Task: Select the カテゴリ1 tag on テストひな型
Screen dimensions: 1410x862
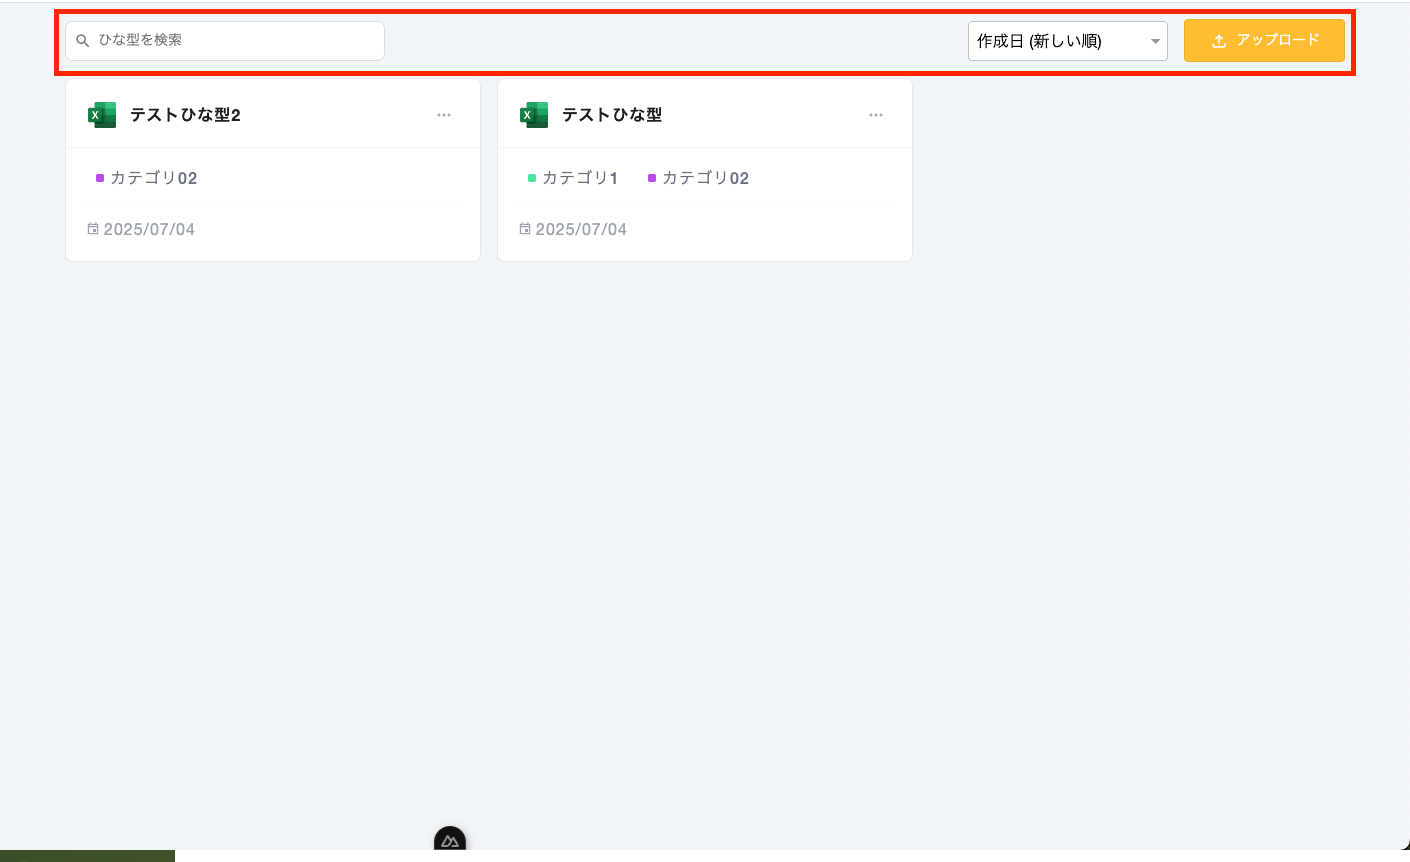Action: 580,178
